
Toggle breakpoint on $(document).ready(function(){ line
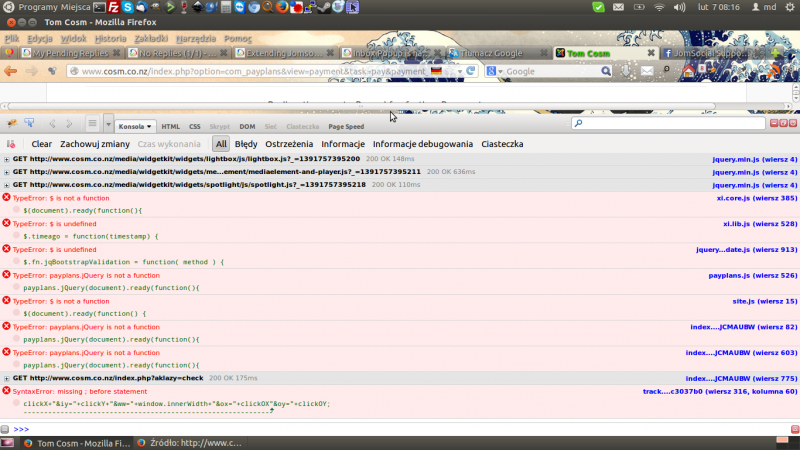(x=16, y=210)
